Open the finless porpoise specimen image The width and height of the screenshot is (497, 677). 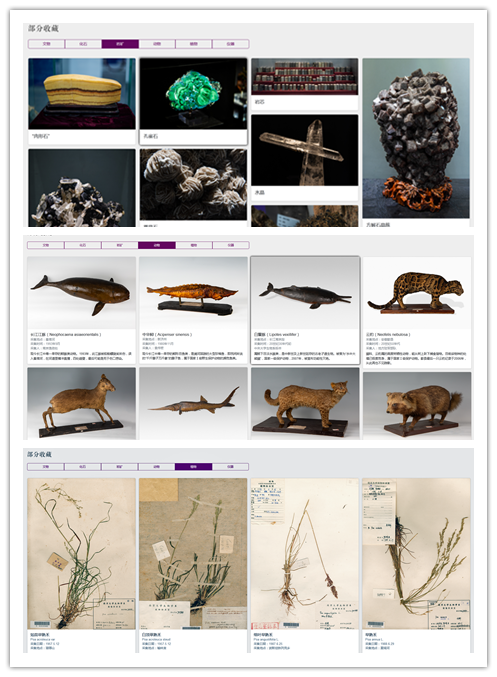pyautogui.click(x=82, y=293)
